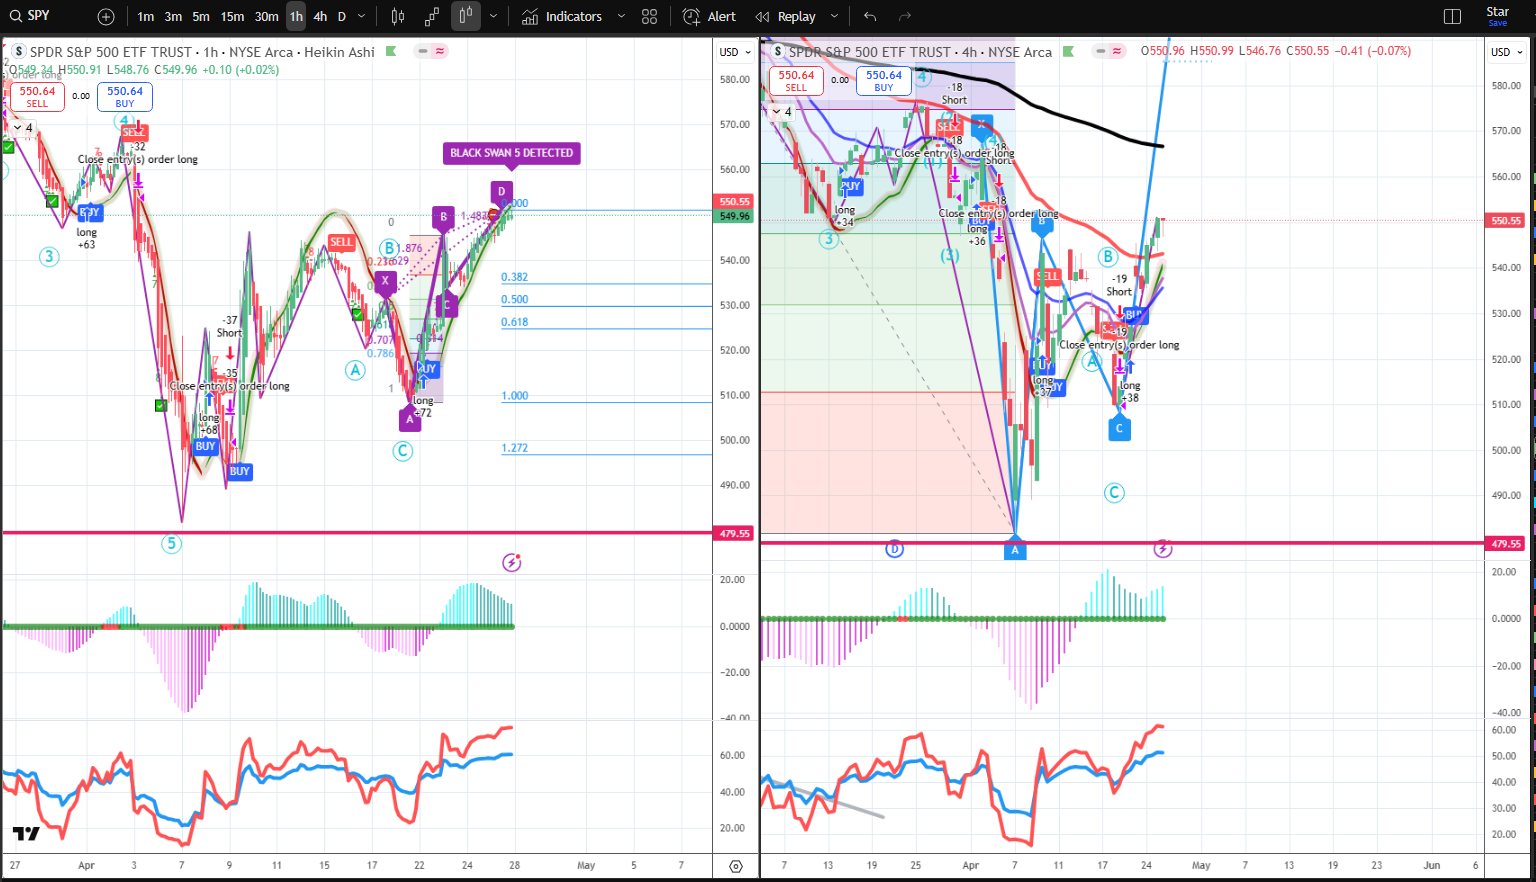This screenshot has width=1536, height=882.
Task: Click the active Heikin Ashi chart style icon
Action: pos(465,17)
